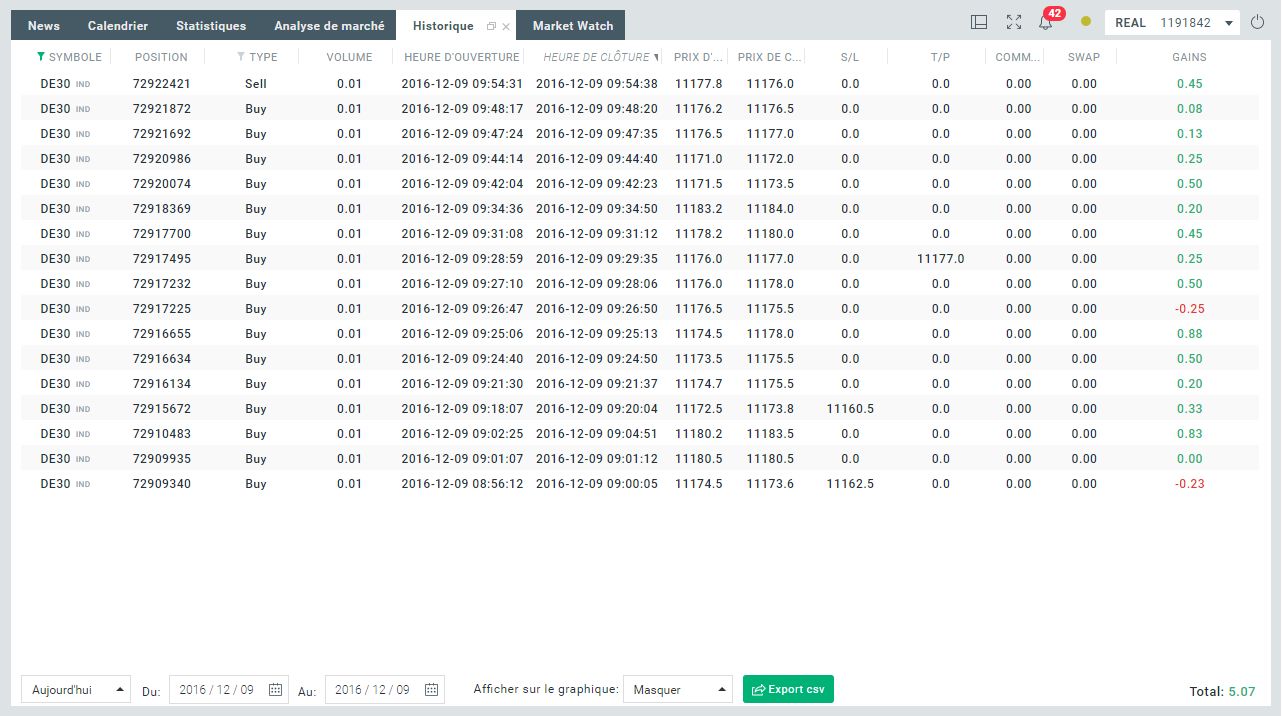This screenshot has height=716, width=1282.
Task: Click the Symbole column filter icon
Action: [x=40, y=57]
